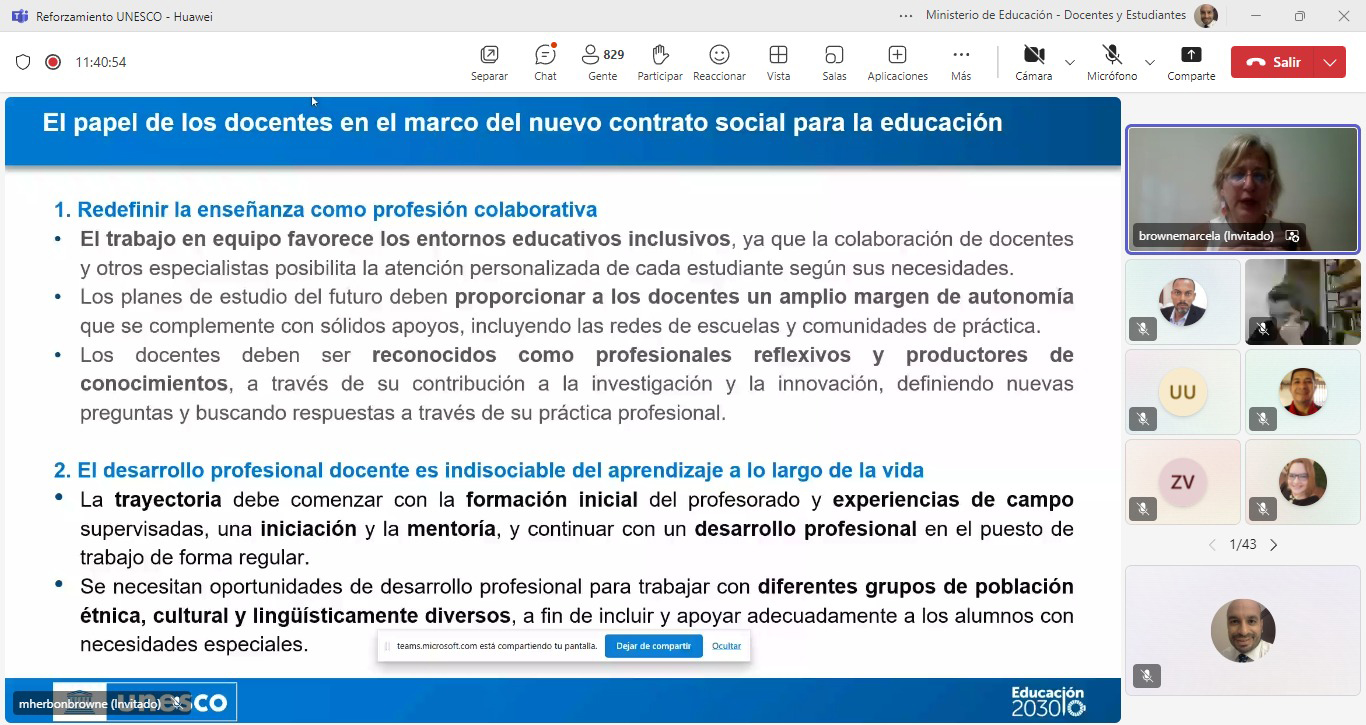The image size is (1366, 725).
Task: Click the muted mic icon on UU tile
Action: tap(1143, 419)
